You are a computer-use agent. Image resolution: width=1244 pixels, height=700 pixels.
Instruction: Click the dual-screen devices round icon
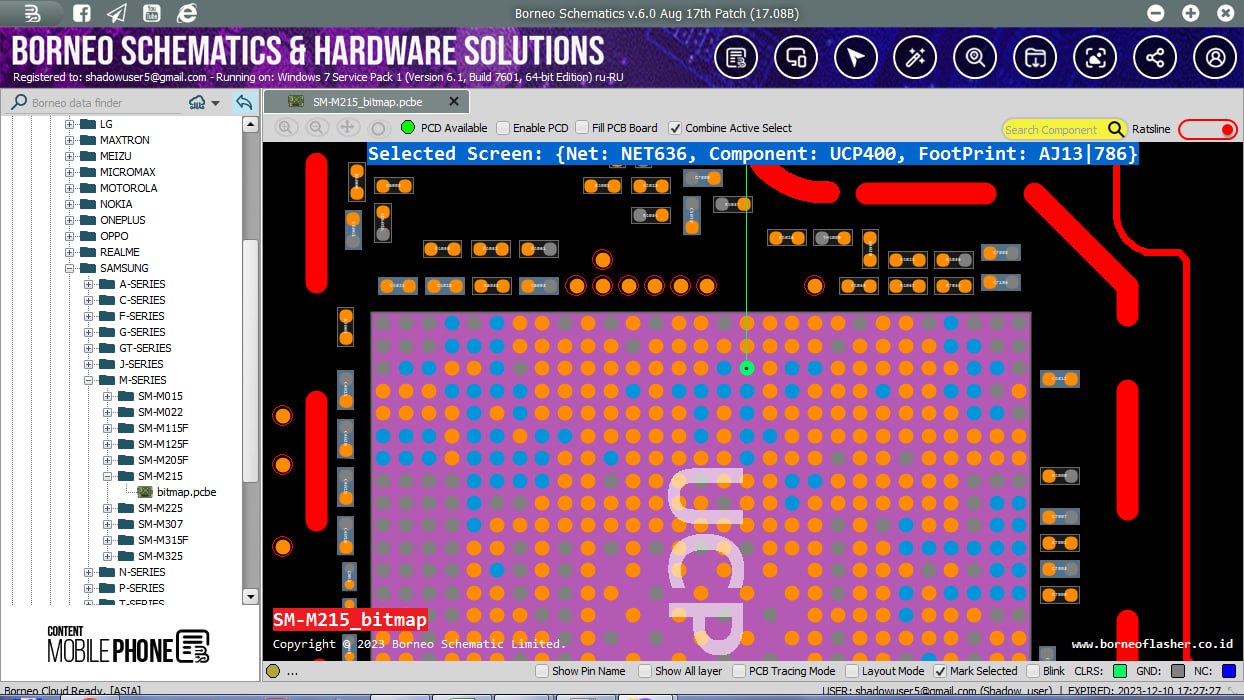click(x=796, y=58)
